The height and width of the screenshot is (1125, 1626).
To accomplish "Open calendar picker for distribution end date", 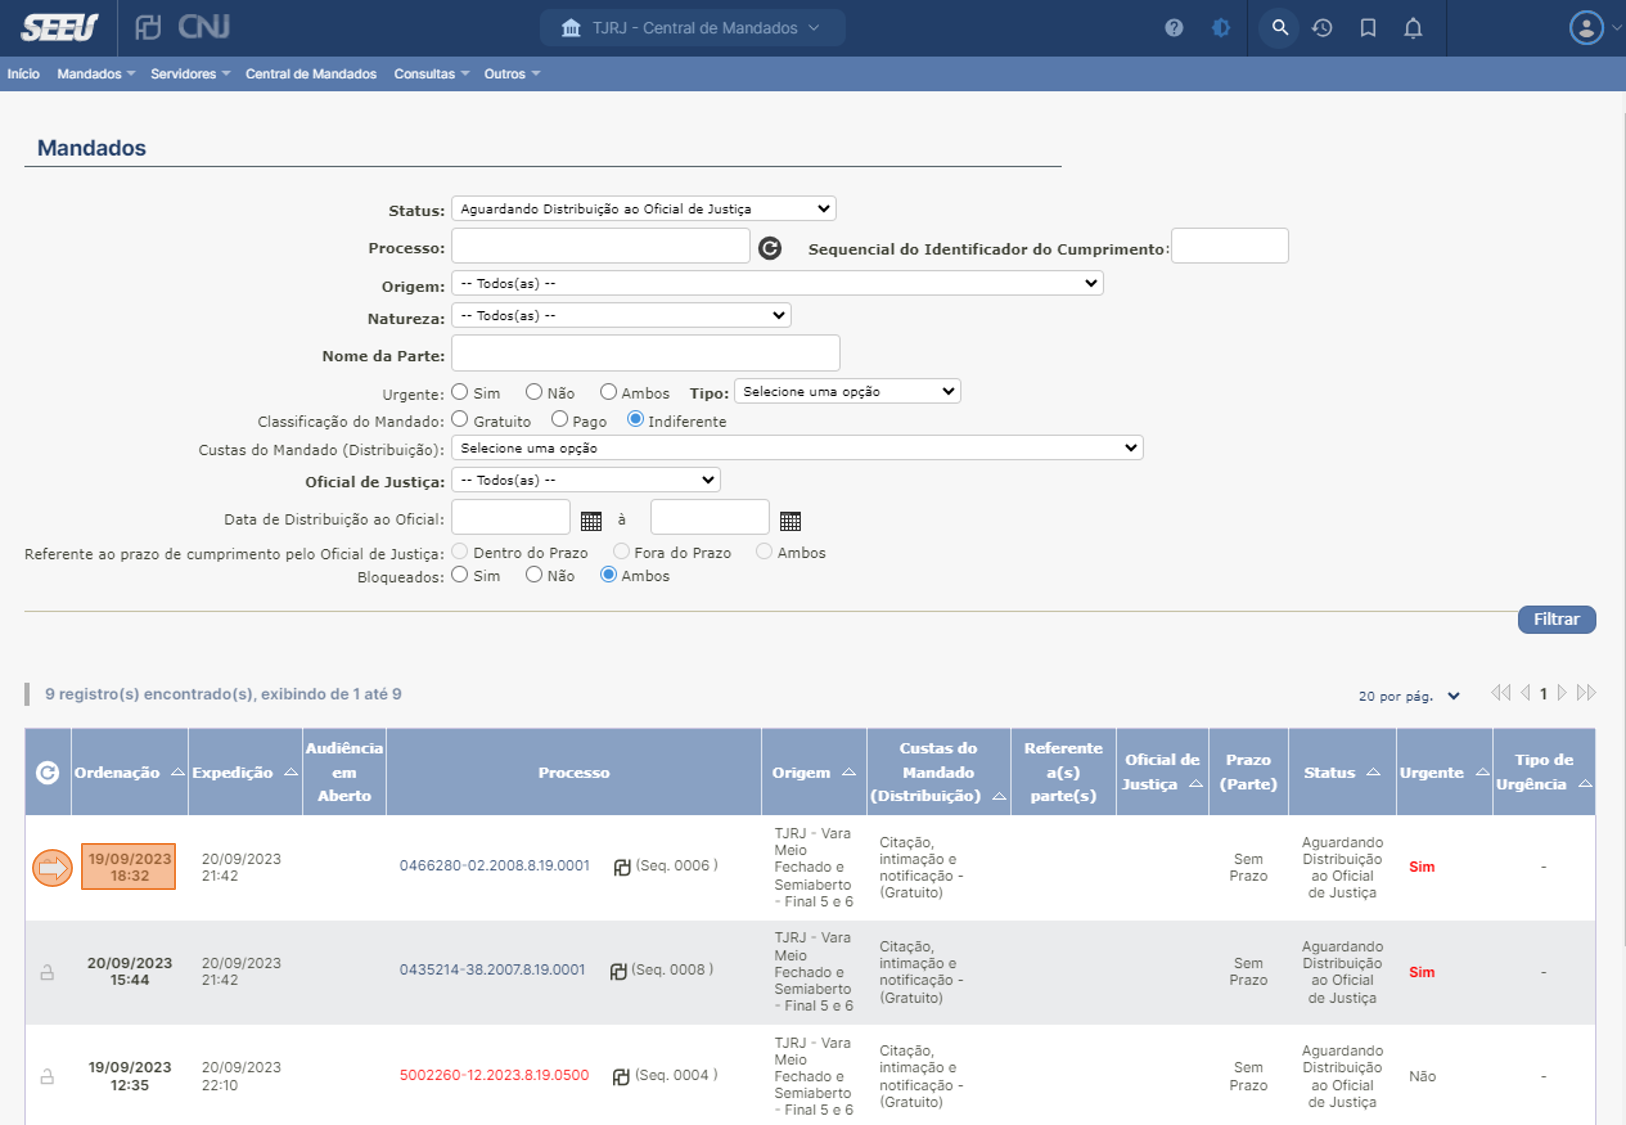I will pyautogui.click(x=790, y=521).
